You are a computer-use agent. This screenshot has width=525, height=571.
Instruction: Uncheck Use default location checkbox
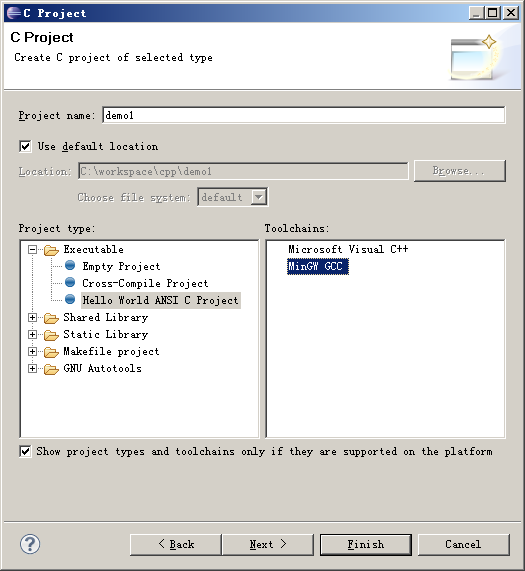tap(25, 146)
